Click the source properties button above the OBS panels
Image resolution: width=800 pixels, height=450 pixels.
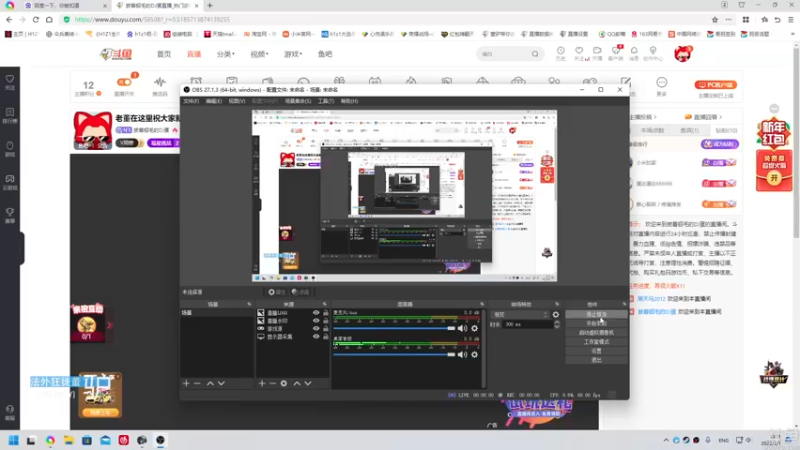pos(277,292)
